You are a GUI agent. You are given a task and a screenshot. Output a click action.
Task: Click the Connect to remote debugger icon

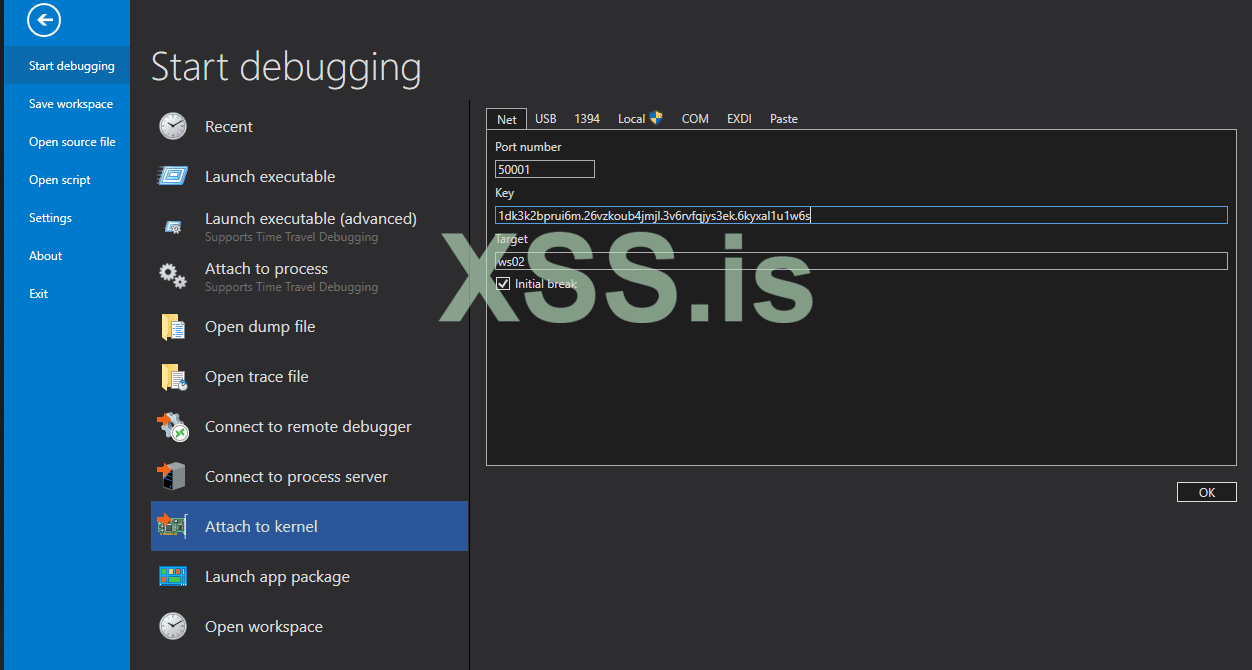[173, 427]
